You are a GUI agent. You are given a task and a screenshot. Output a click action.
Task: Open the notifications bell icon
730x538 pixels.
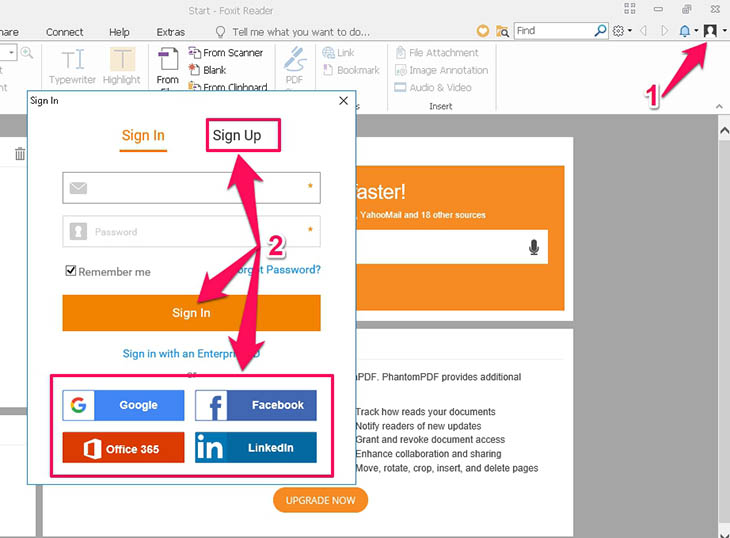click(684, 31)
